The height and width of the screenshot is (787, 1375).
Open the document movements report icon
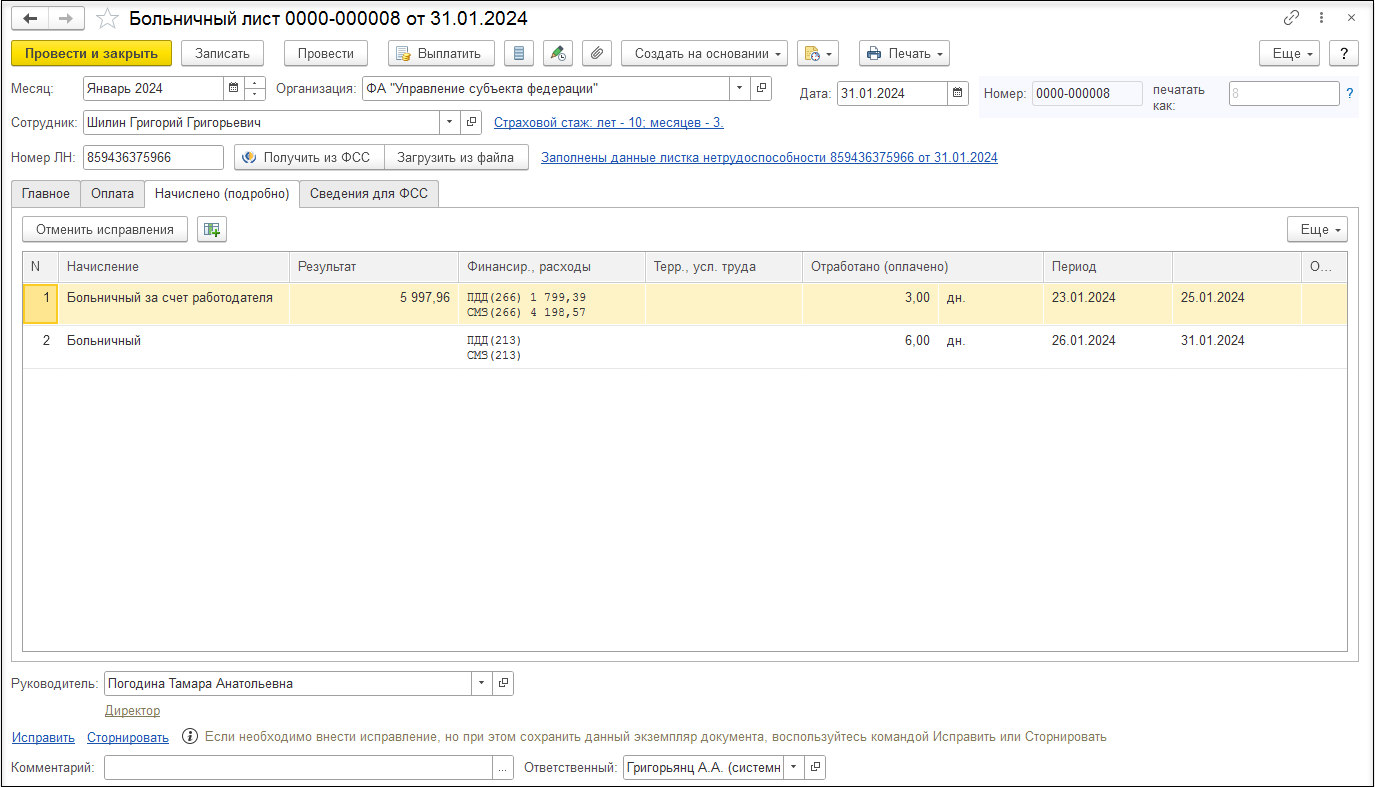pyautogui.click(x=518, y=53)
